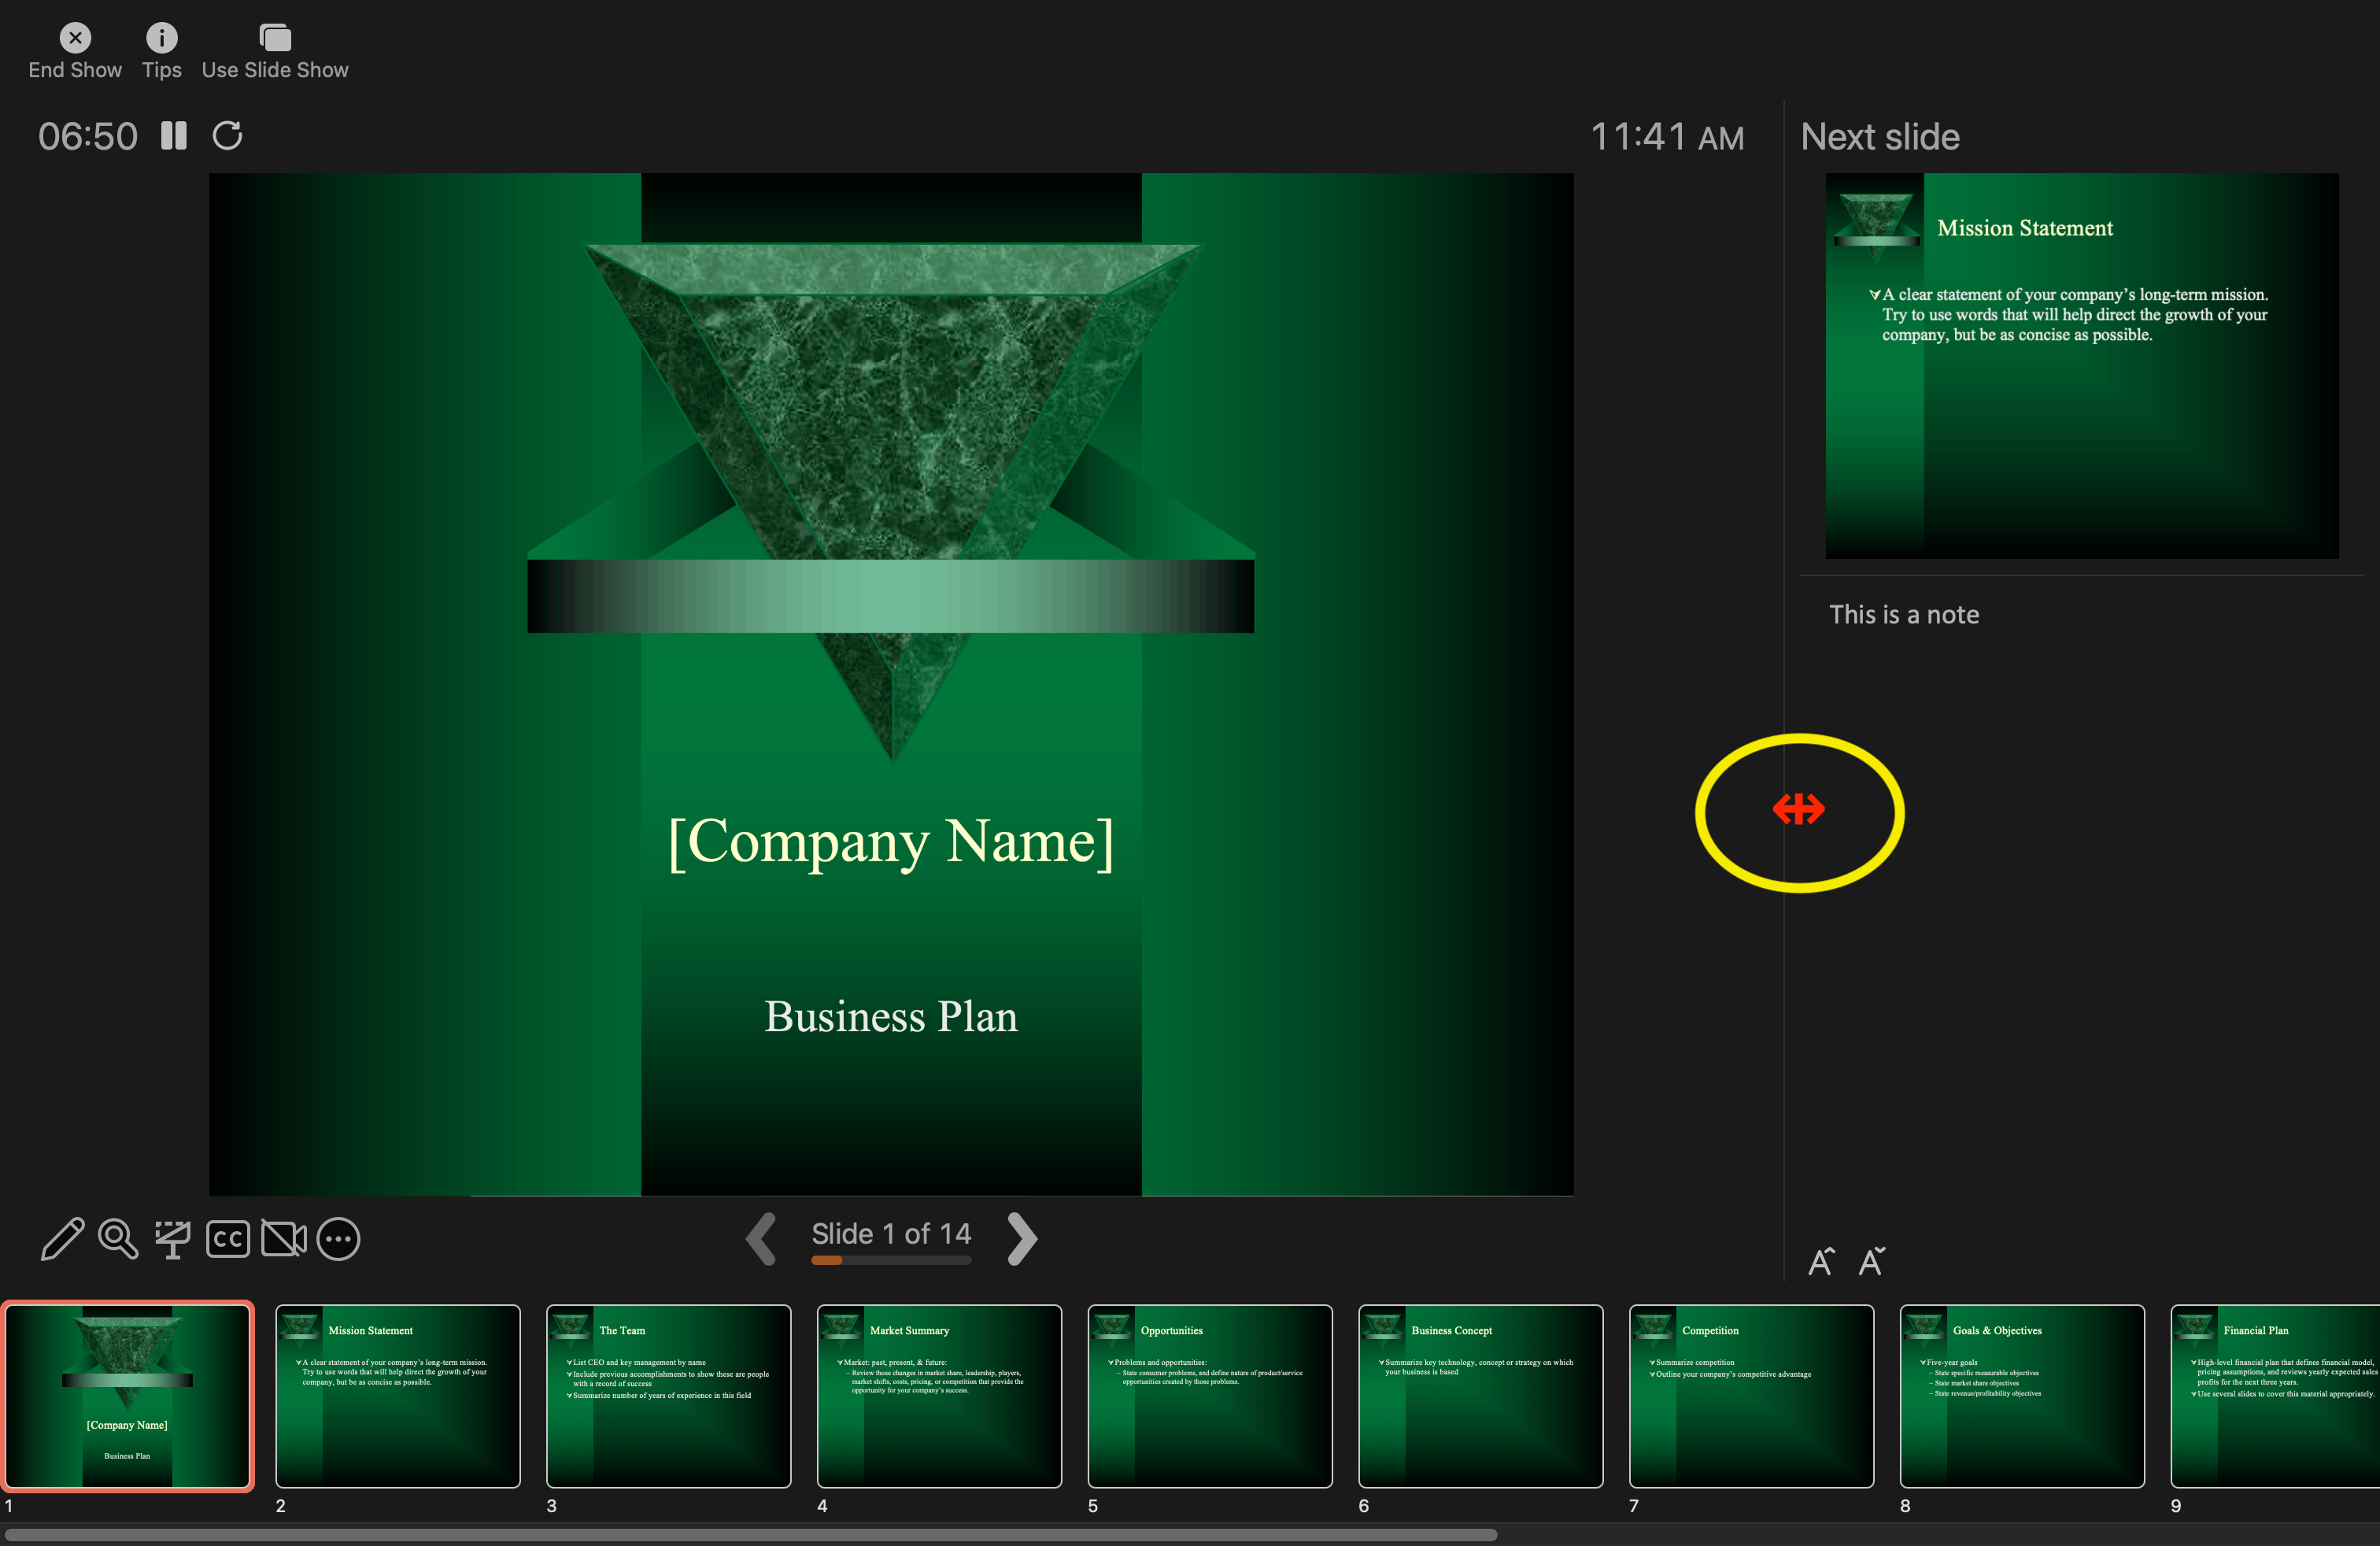Reset the elapsed timer
The image size is (2380, 1546).
tap(228, 136)
